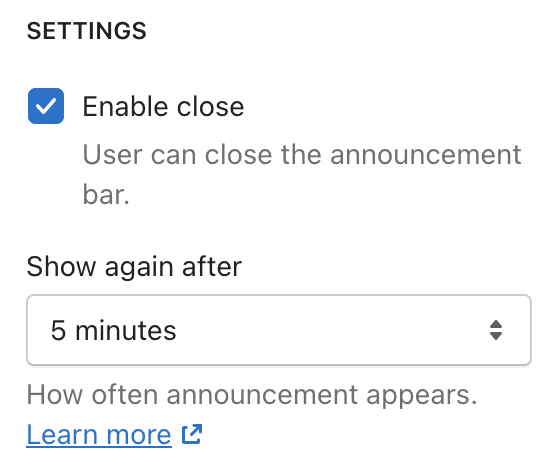This screenshot has height=476, width=560.
Task: Click the white checkmark in the blue box
Action: [x=46, y=106]
